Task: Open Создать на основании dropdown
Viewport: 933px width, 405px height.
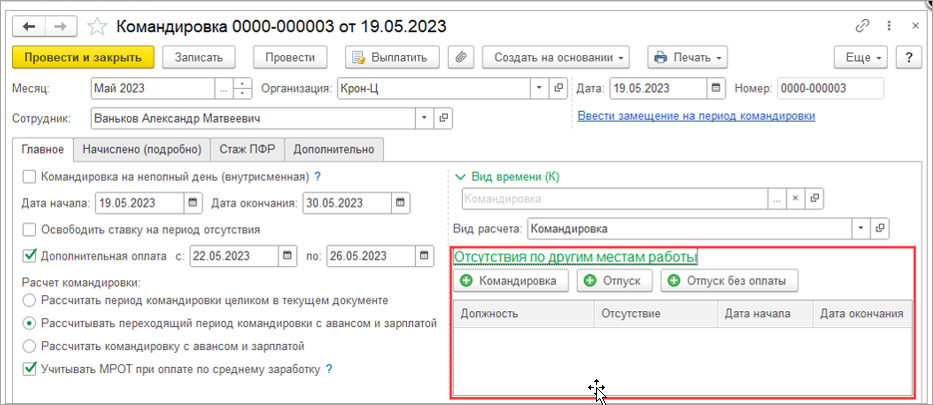Action: 555,58
